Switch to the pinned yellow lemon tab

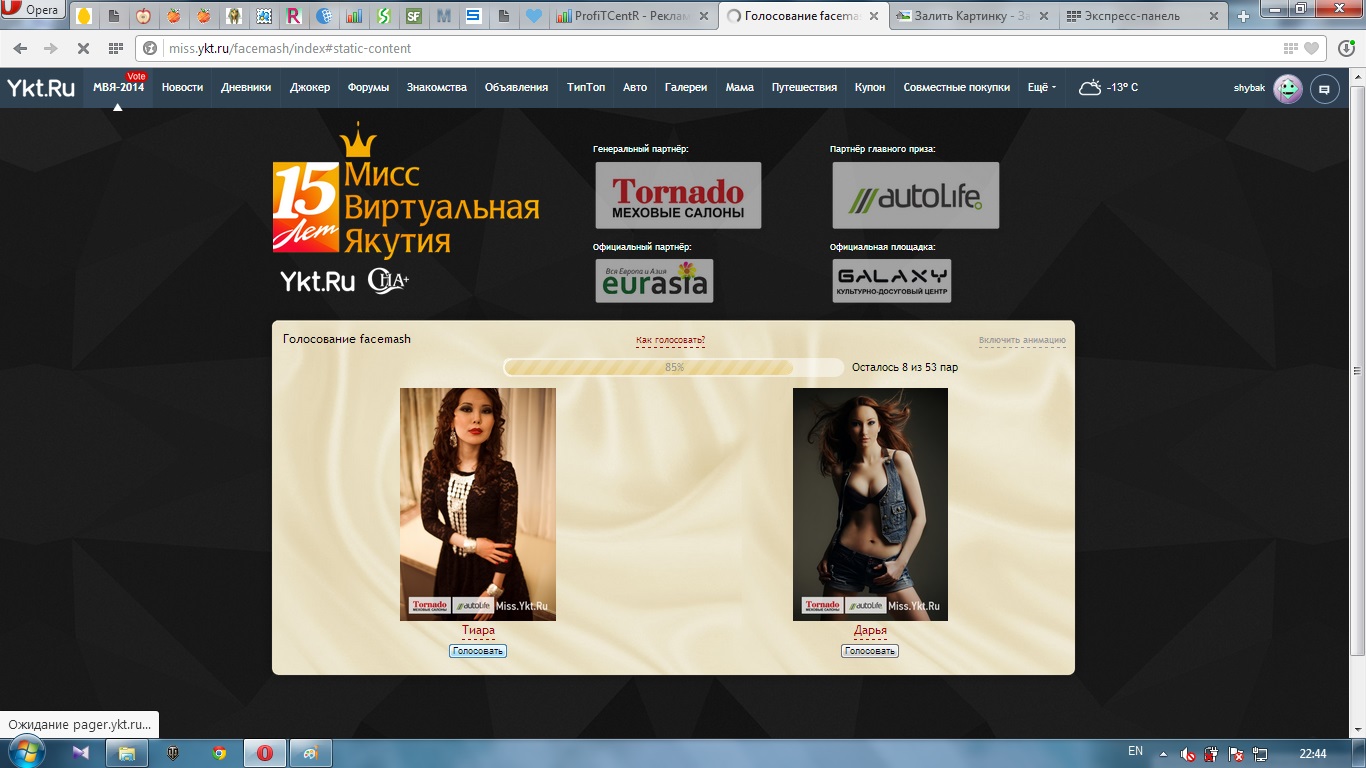tap(83, 16)
